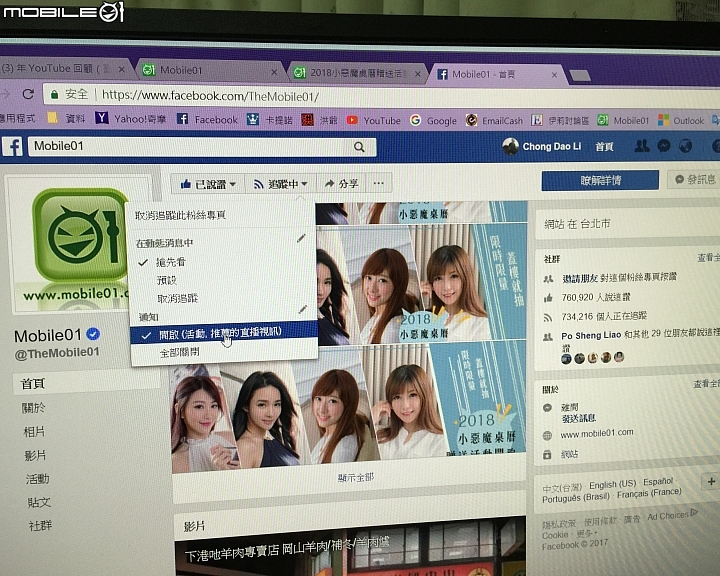Open YouTube bookmark
Screen dimensions: 720x576
click(374, 120)
